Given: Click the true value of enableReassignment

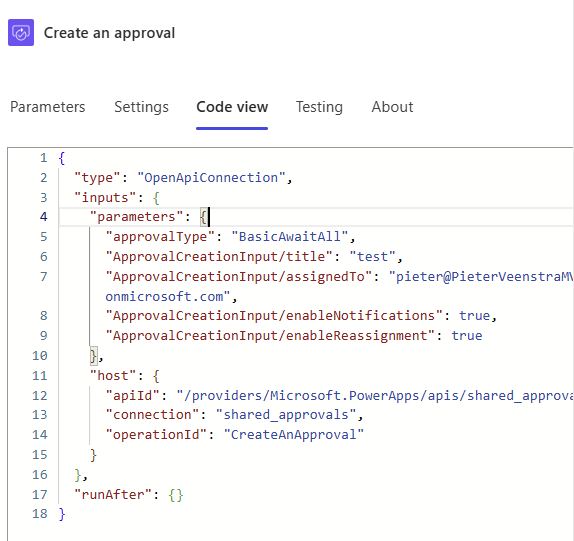Looking at the screenshot, I should (x=467, y=336).
